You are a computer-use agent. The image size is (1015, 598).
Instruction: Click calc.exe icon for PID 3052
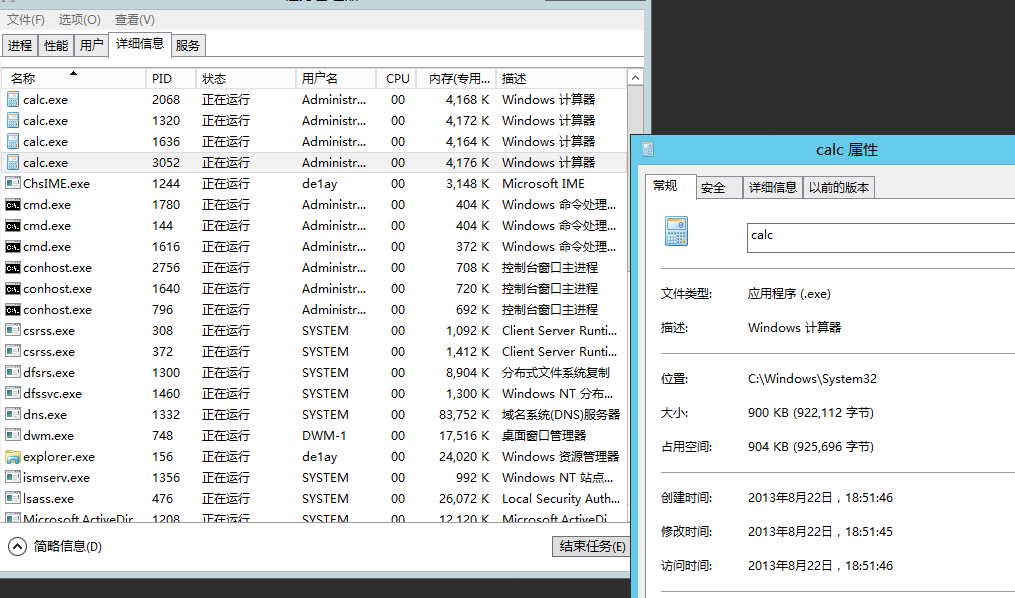(x=12, y=162)
